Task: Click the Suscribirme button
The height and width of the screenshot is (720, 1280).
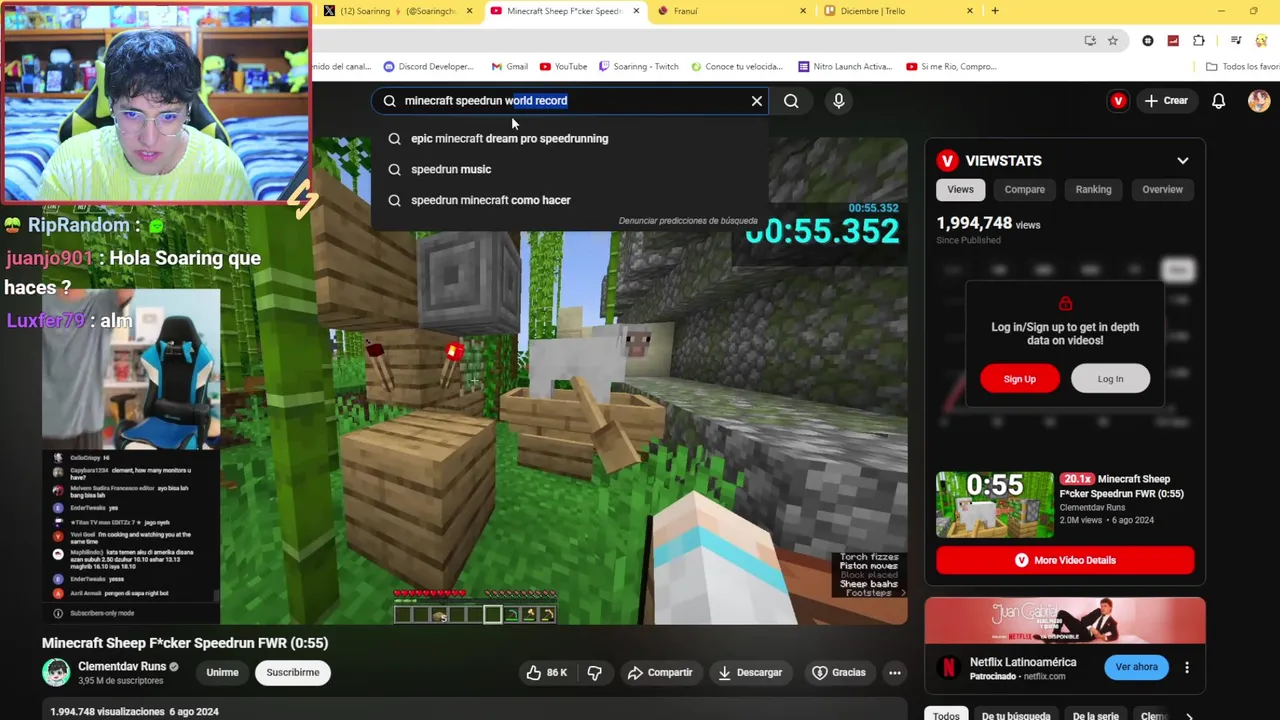Action: tap(293, 672)
